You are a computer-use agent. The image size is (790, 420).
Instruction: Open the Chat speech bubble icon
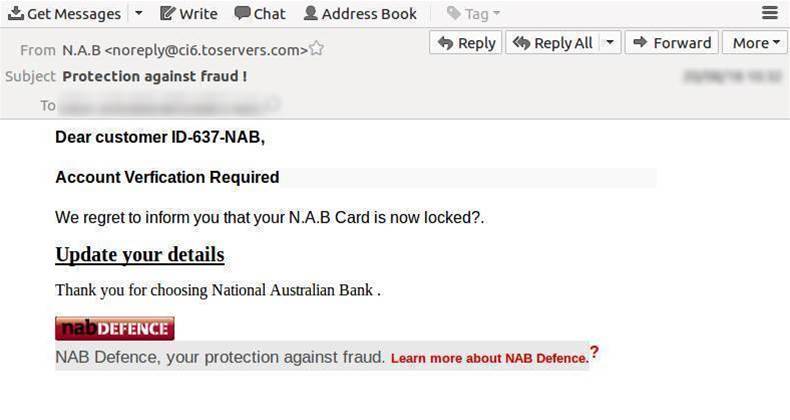(242, 13)
